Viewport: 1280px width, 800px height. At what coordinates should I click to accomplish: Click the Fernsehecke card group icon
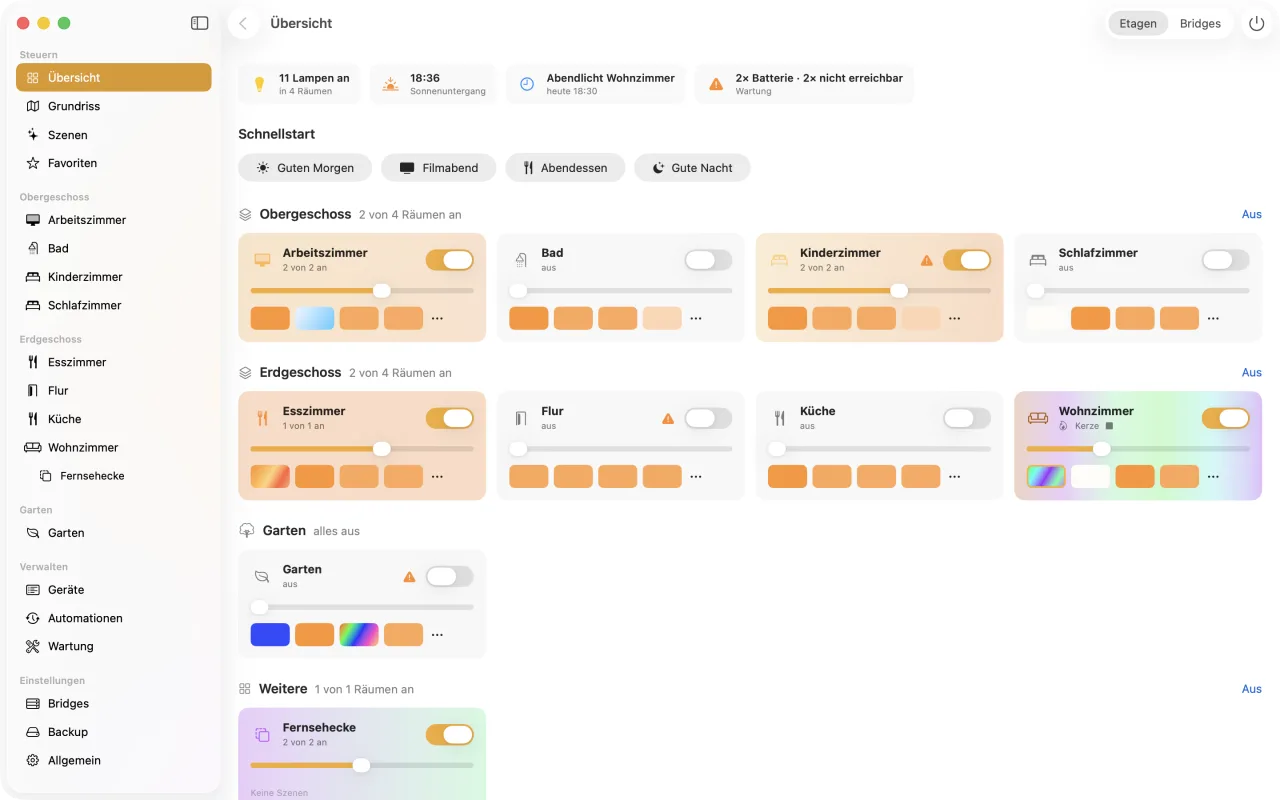point(262,735)
